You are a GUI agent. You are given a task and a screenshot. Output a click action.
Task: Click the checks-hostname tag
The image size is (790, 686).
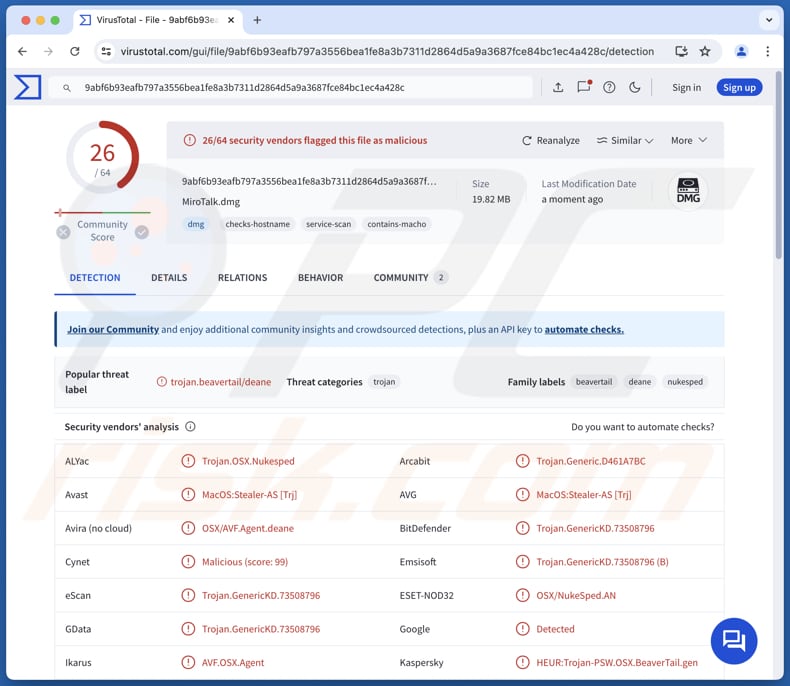(x=257, y=224)
